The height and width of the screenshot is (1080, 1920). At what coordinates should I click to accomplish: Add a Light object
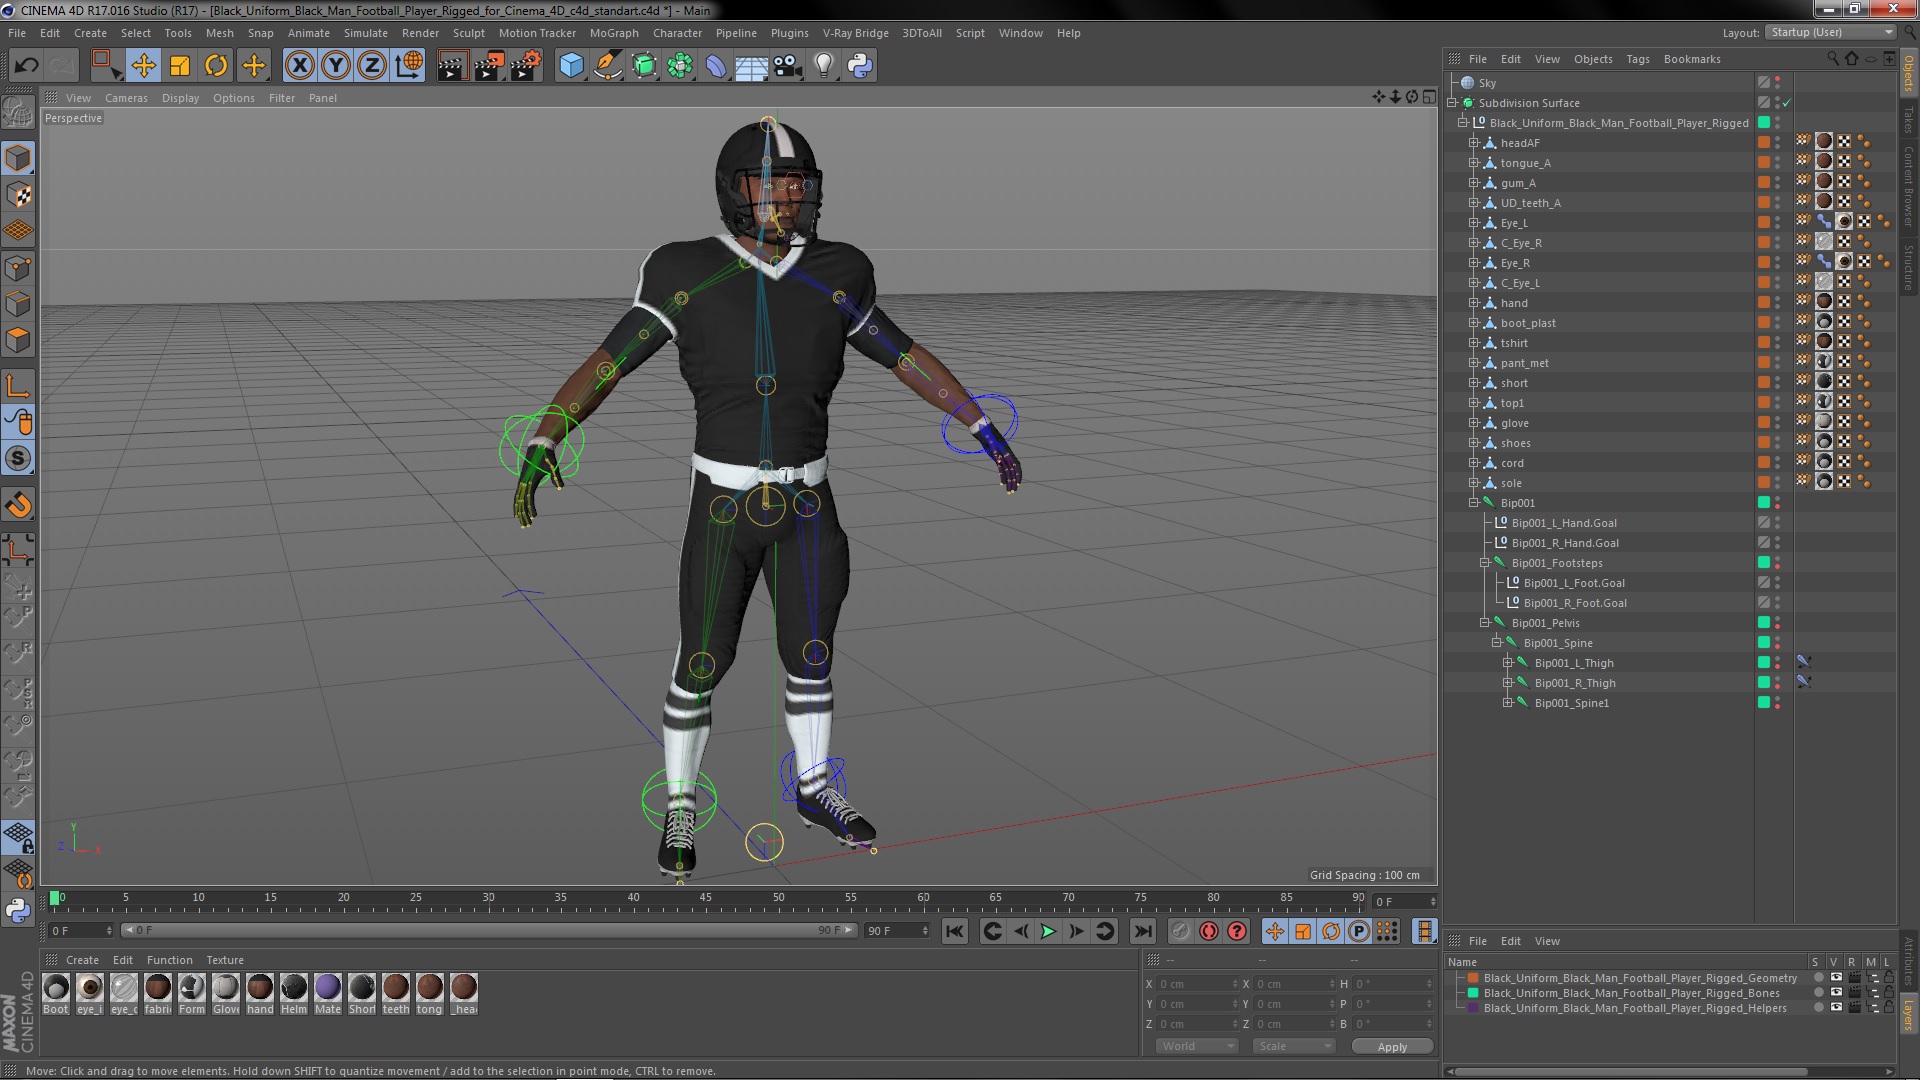tap(824, 66)
